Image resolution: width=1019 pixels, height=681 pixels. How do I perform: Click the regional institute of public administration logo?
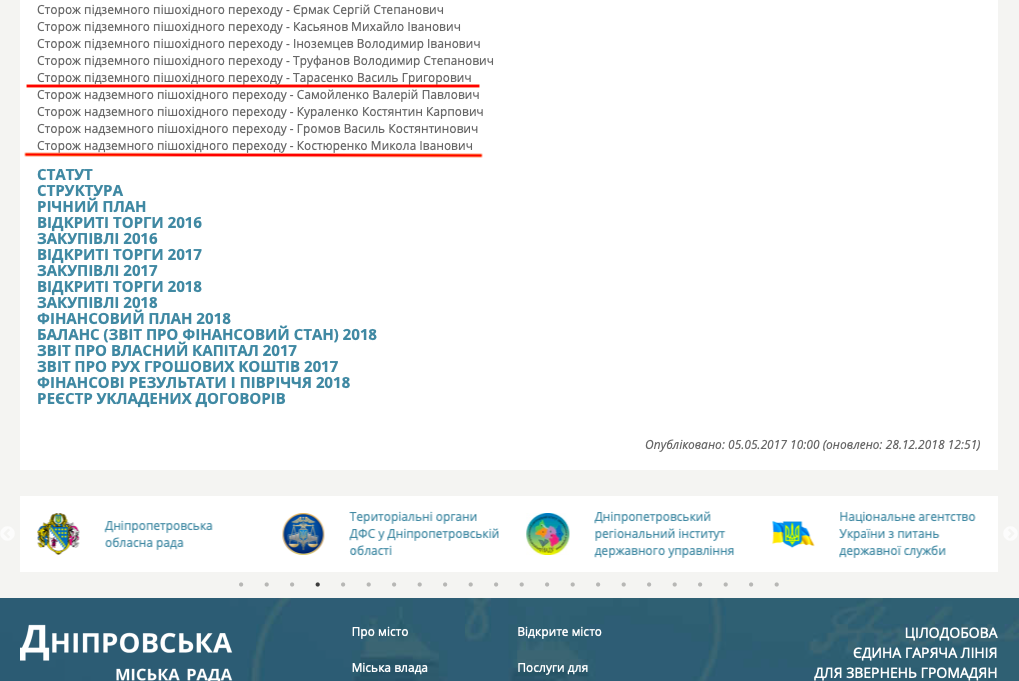tap(548, 534)
